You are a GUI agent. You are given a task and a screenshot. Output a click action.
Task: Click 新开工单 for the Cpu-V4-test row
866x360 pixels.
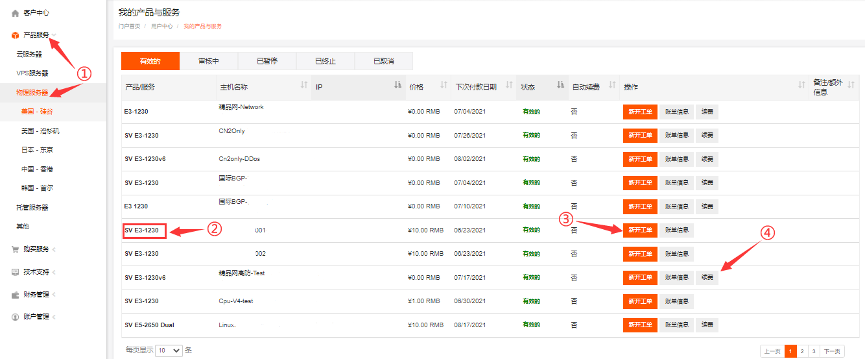pos(640,301)
